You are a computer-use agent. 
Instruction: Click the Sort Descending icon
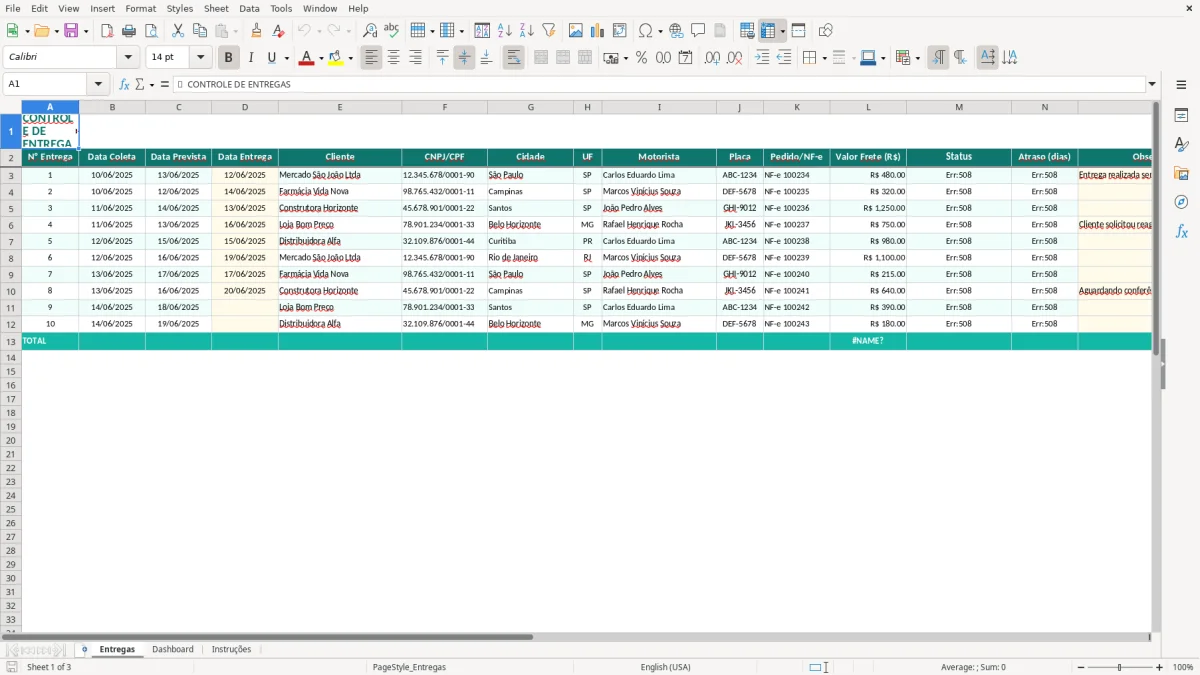pos(526,31)
